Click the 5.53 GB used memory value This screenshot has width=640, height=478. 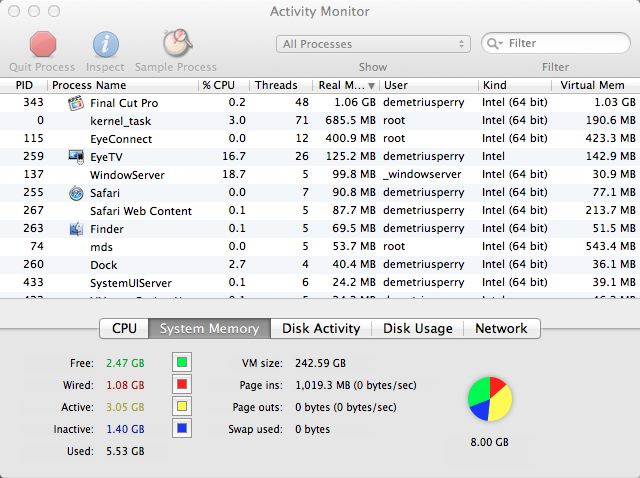125,451
